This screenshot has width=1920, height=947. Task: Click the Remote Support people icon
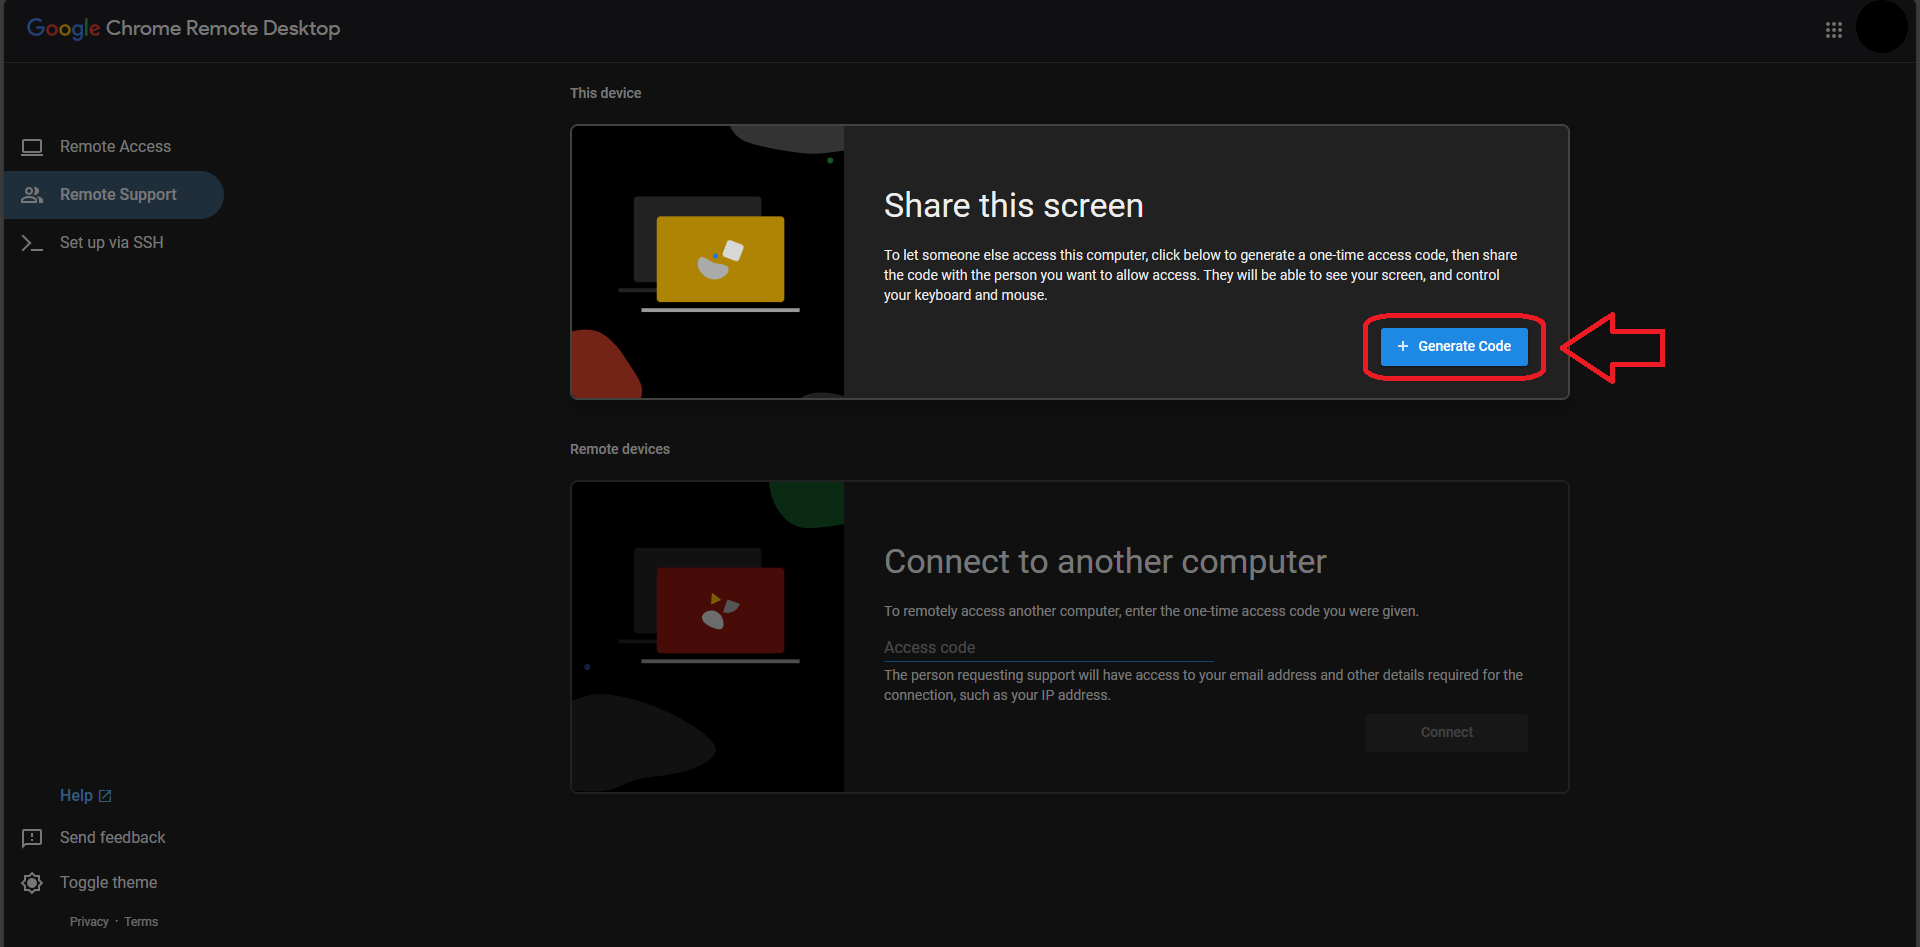[x=32, y=195]
